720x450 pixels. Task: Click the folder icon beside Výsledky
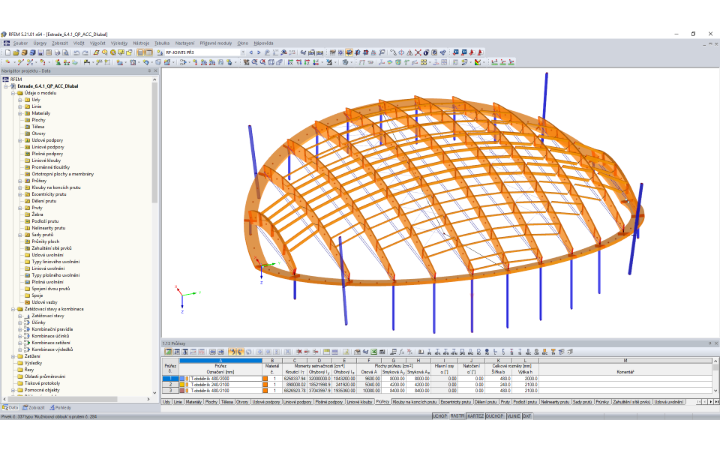20,363
